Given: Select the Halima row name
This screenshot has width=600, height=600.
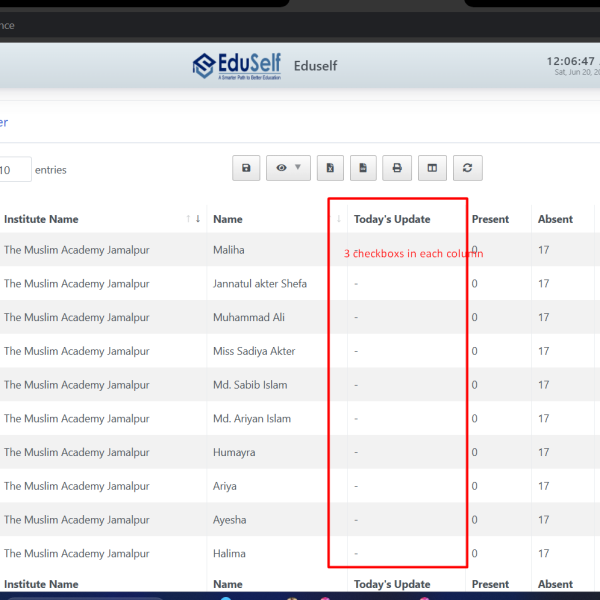Looking at the screenshot, I should (x=229, y=553).
